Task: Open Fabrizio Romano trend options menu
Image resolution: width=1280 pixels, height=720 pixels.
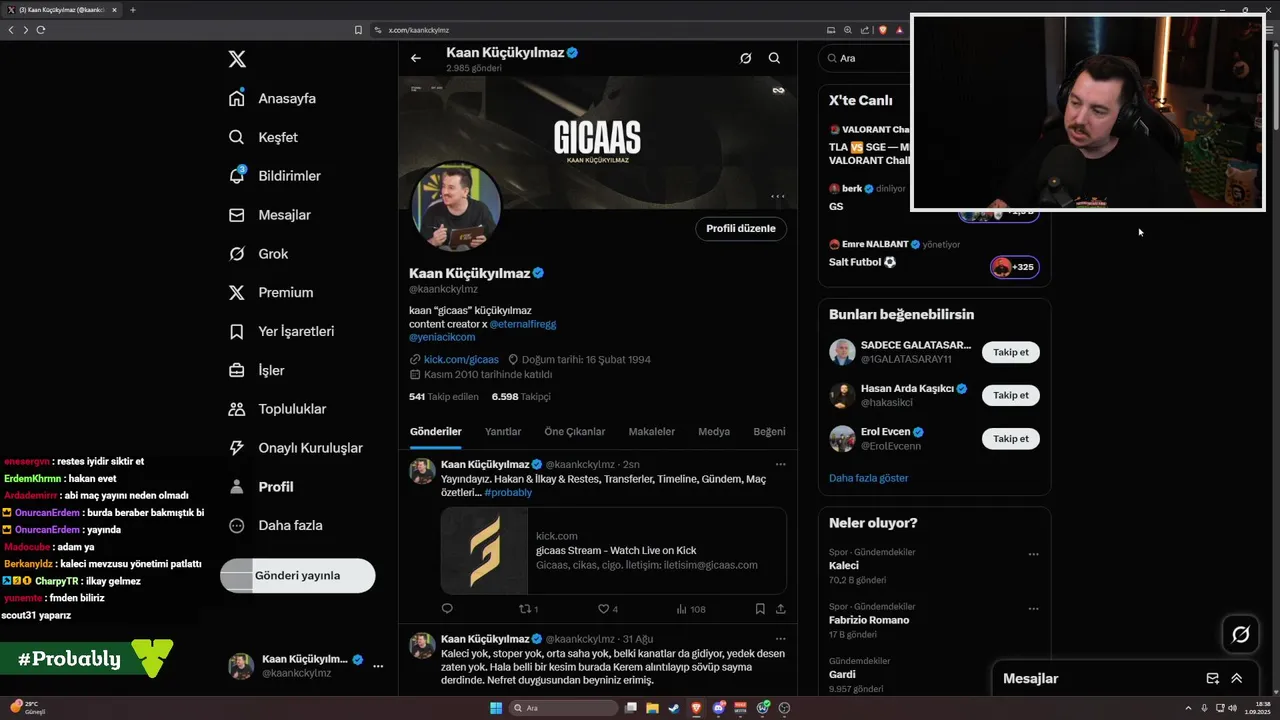Action: point(1033,609)
